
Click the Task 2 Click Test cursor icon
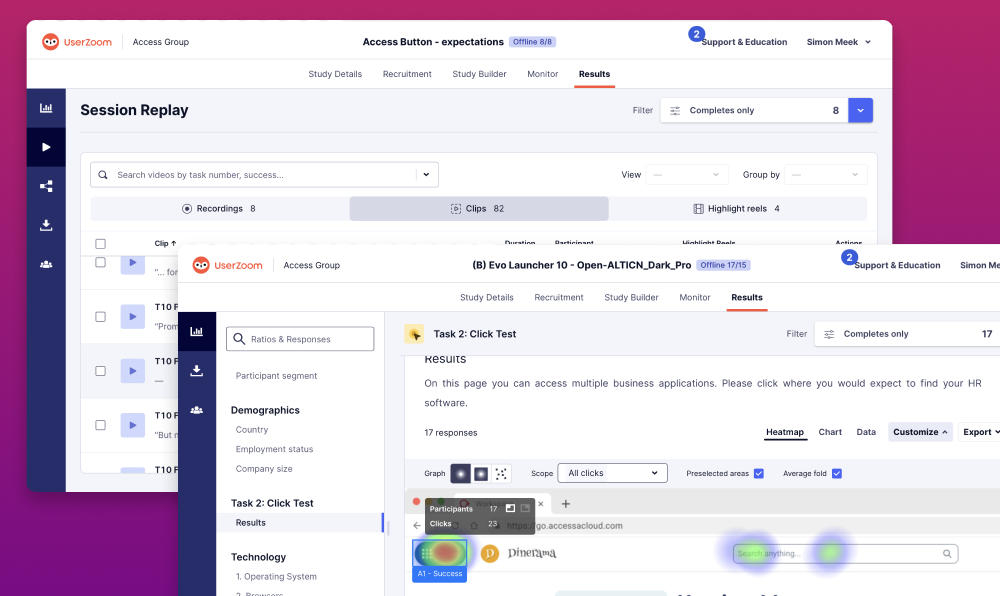(413, 334)
